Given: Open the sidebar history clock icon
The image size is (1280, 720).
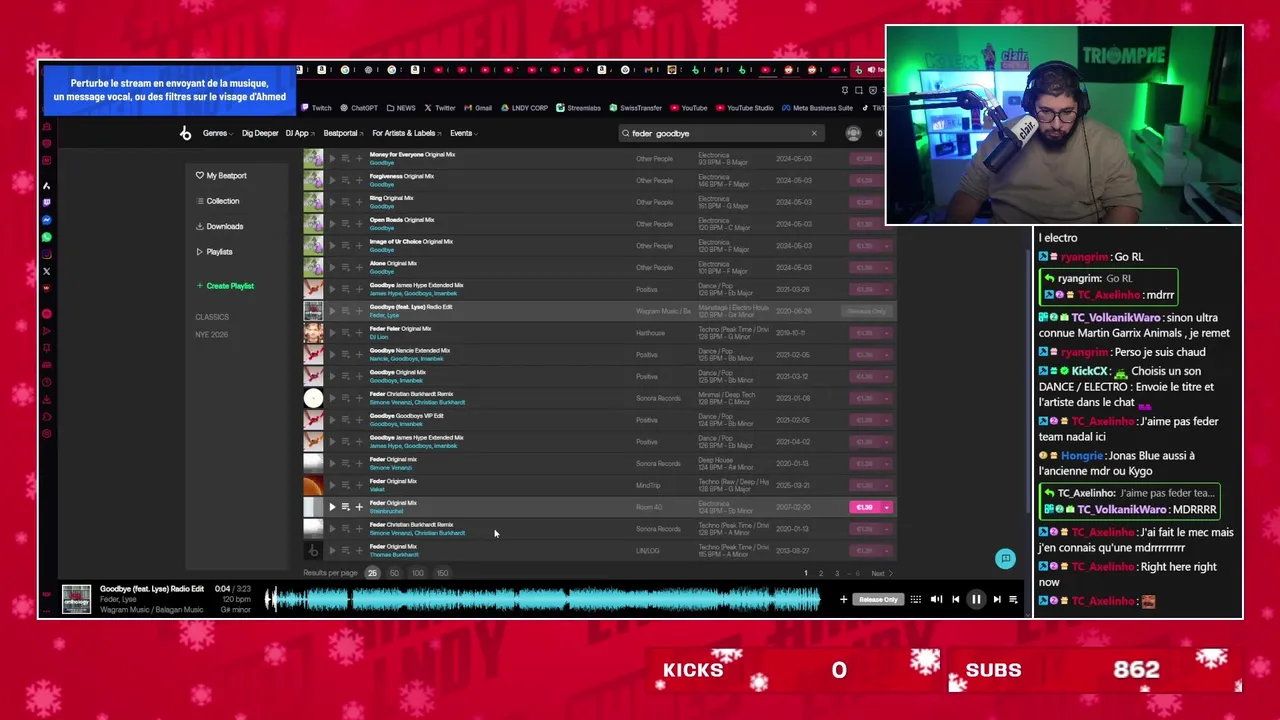Looking at the screenshot, I should (47, 382).
